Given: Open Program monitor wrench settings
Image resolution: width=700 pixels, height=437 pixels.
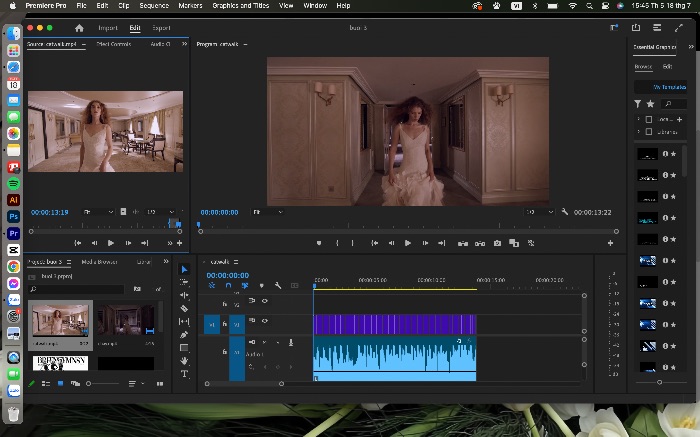Looking at the screenshot, I should (x=565, y=212).
